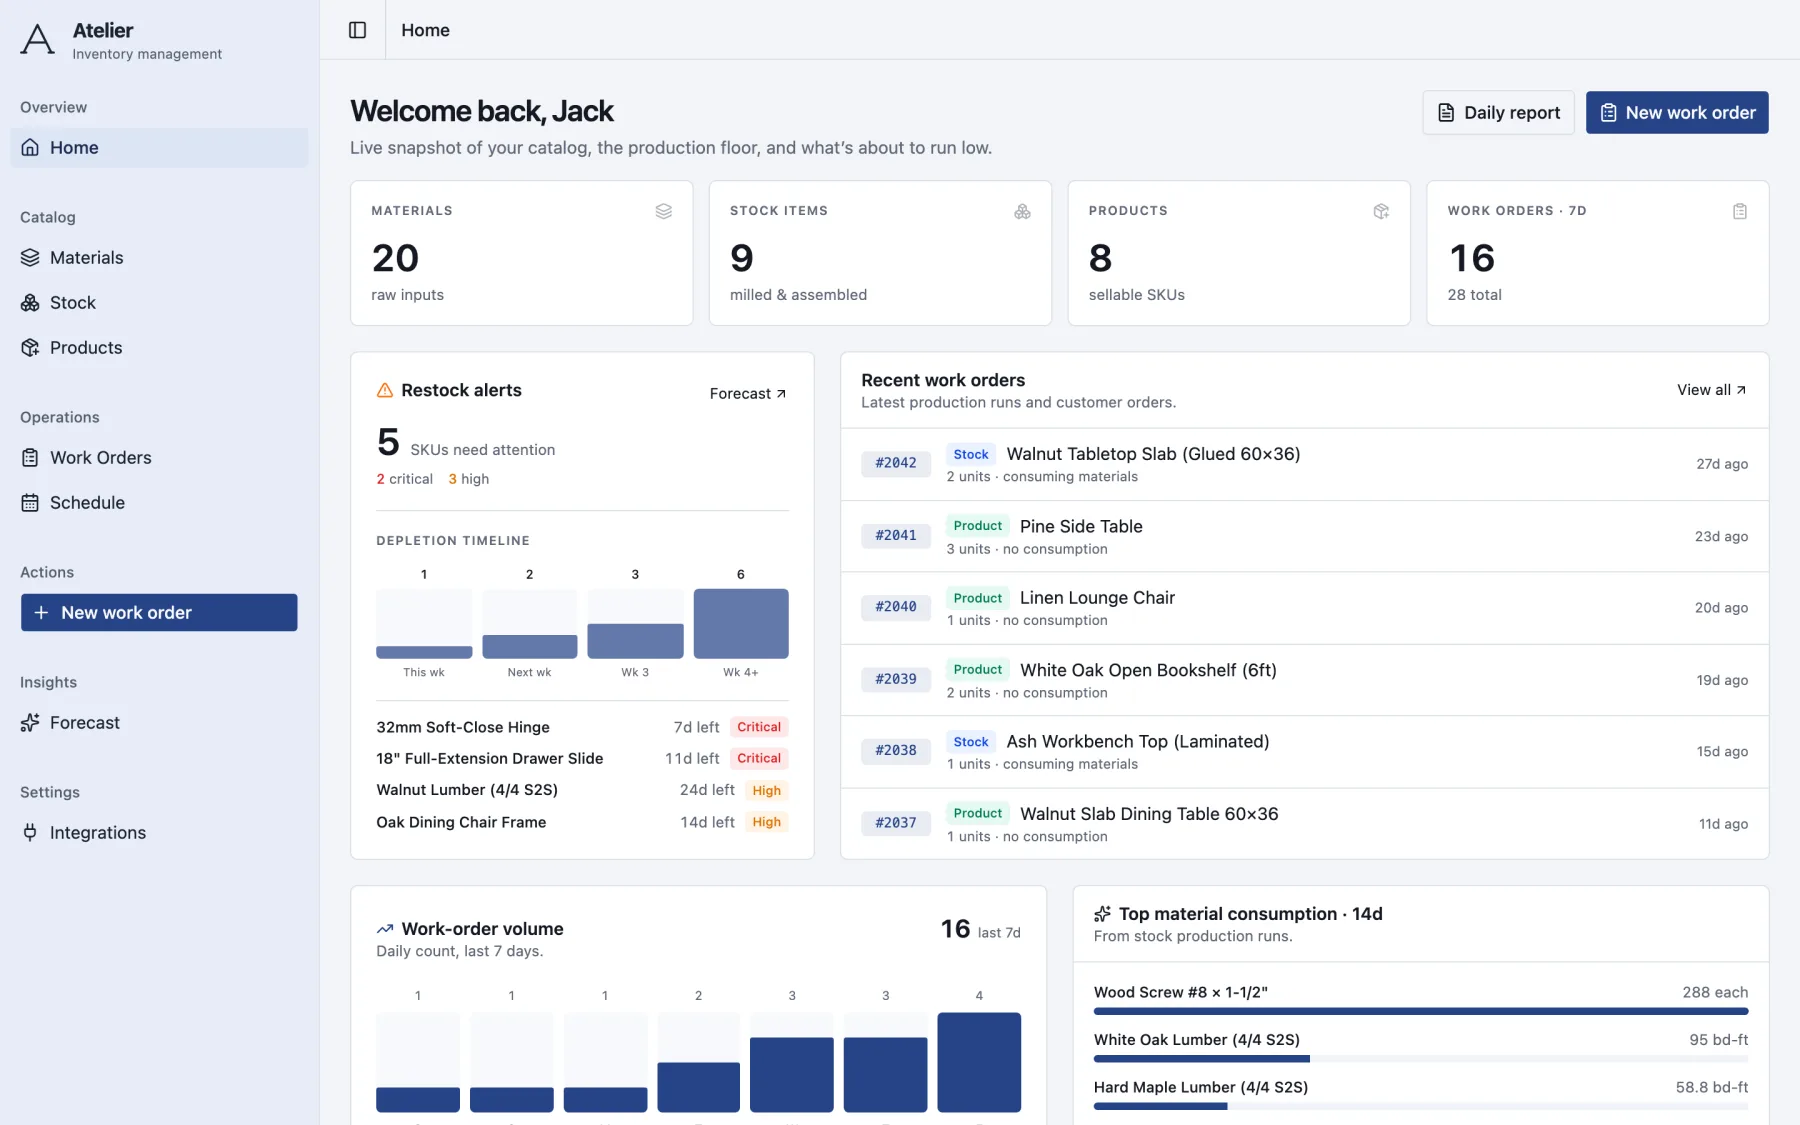Select the Wk 4+ depletion bar
The width and height of the screenshot is (1800, 1125).
741,624
